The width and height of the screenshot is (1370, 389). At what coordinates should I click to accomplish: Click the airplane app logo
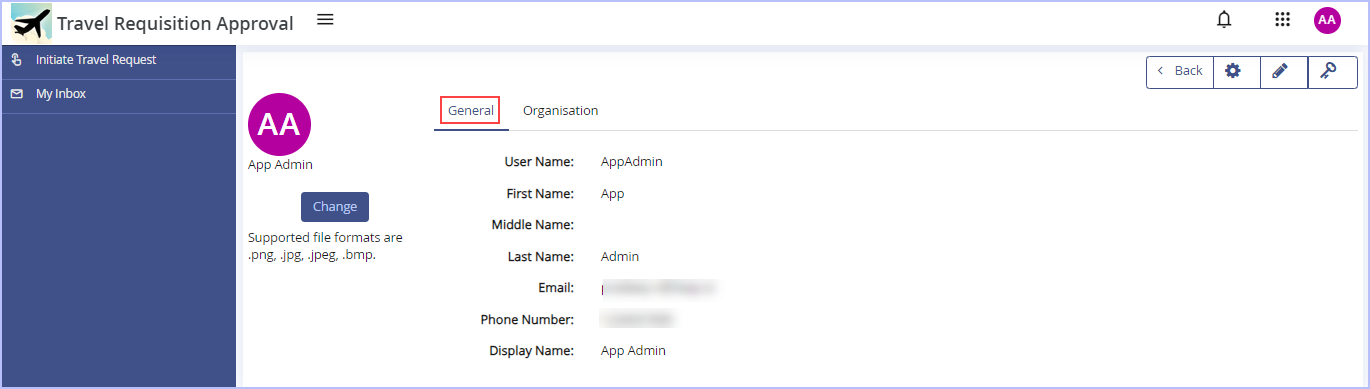[31, 22]
